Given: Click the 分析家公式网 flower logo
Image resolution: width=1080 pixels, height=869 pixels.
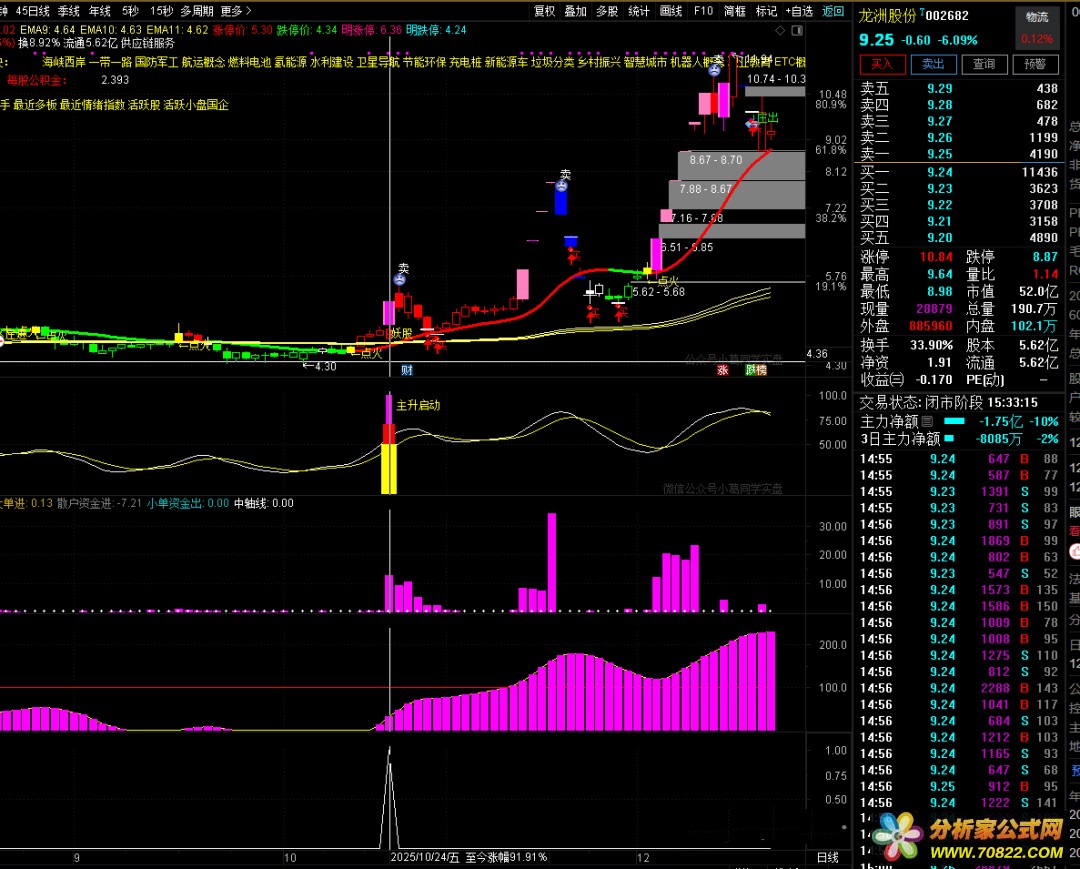Looking at the screenshot, I should tap(897, 834).
